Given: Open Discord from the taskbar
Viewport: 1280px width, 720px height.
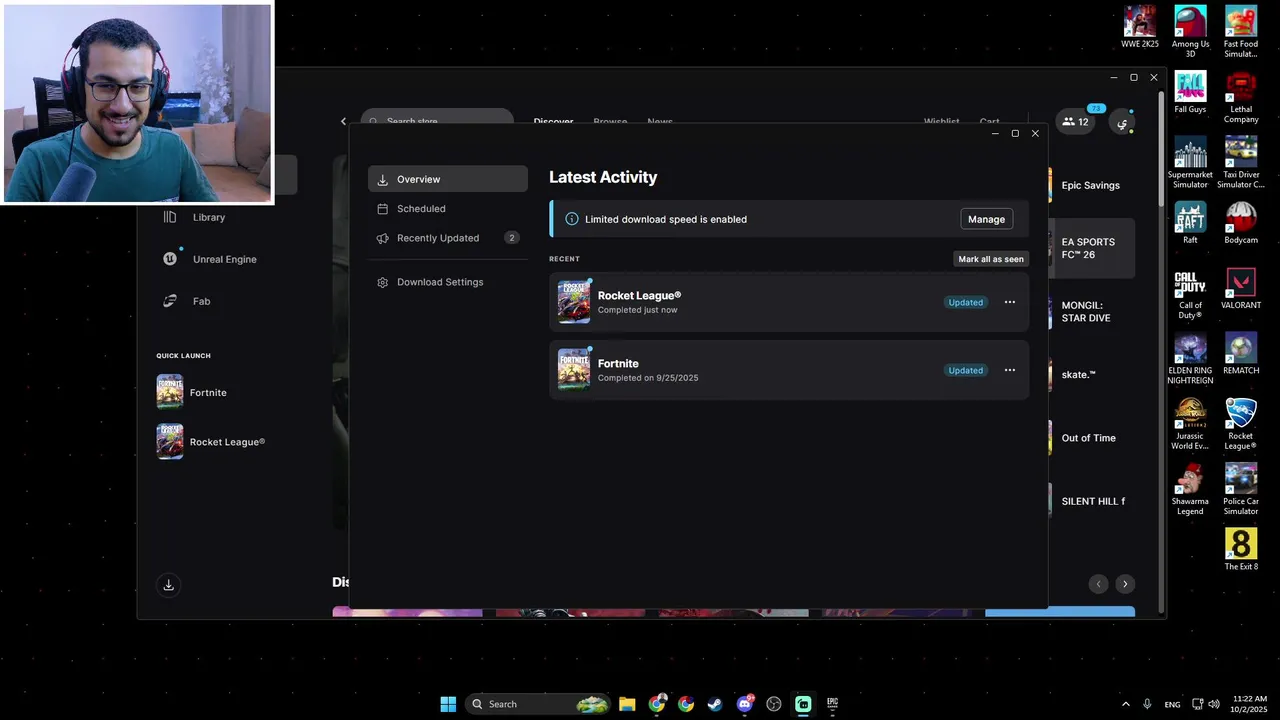Looking at the screenshot, I should [x=744, y=704].
